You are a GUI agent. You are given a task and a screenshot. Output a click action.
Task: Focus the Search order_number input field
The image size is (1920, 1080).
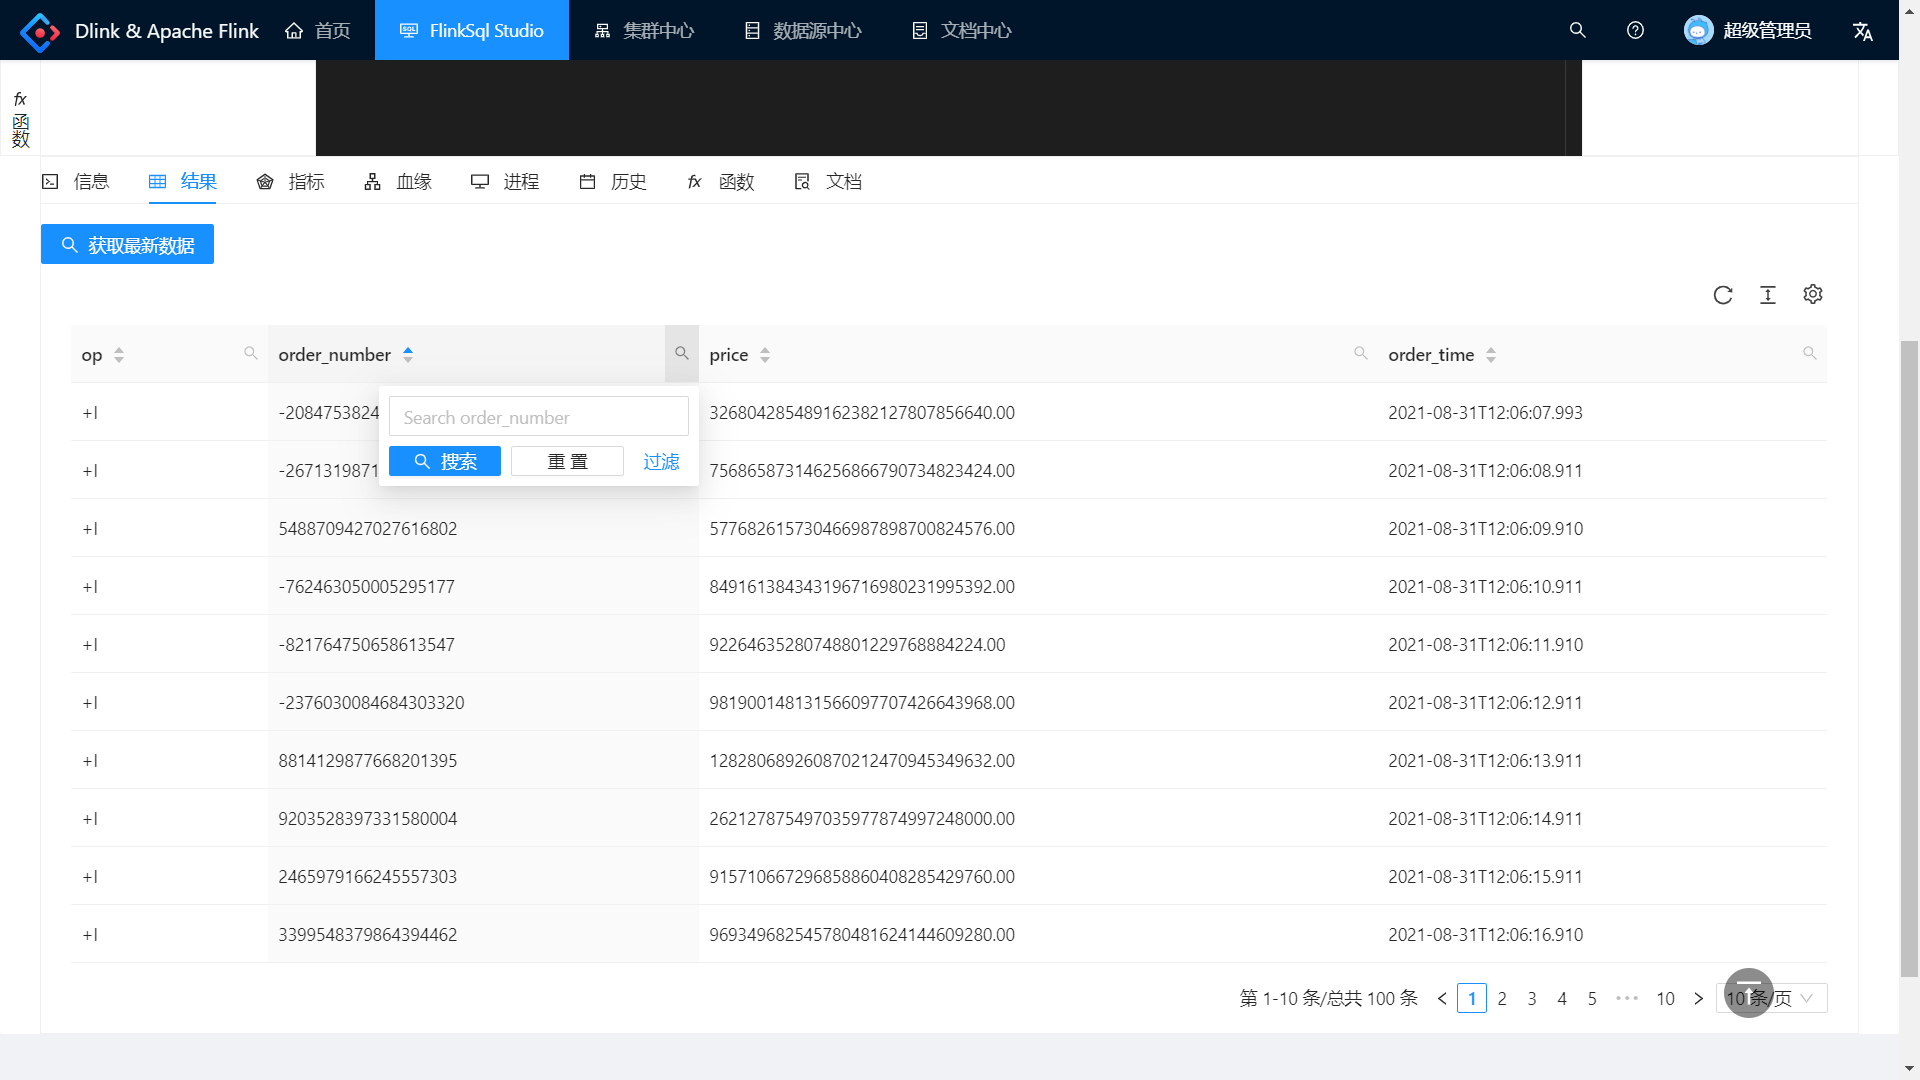(x=538, y=417)
